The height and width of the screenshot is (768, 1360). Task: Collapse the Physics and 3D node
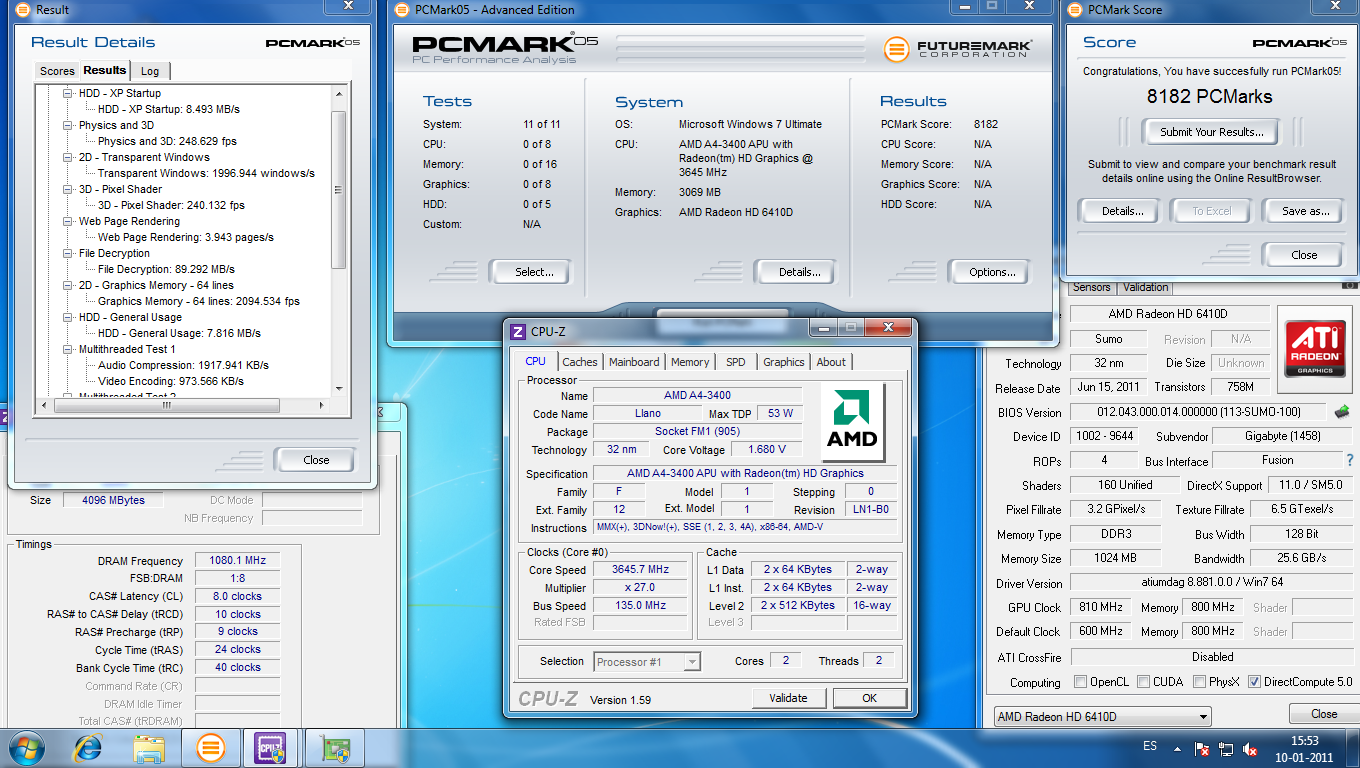pos(68,125)
